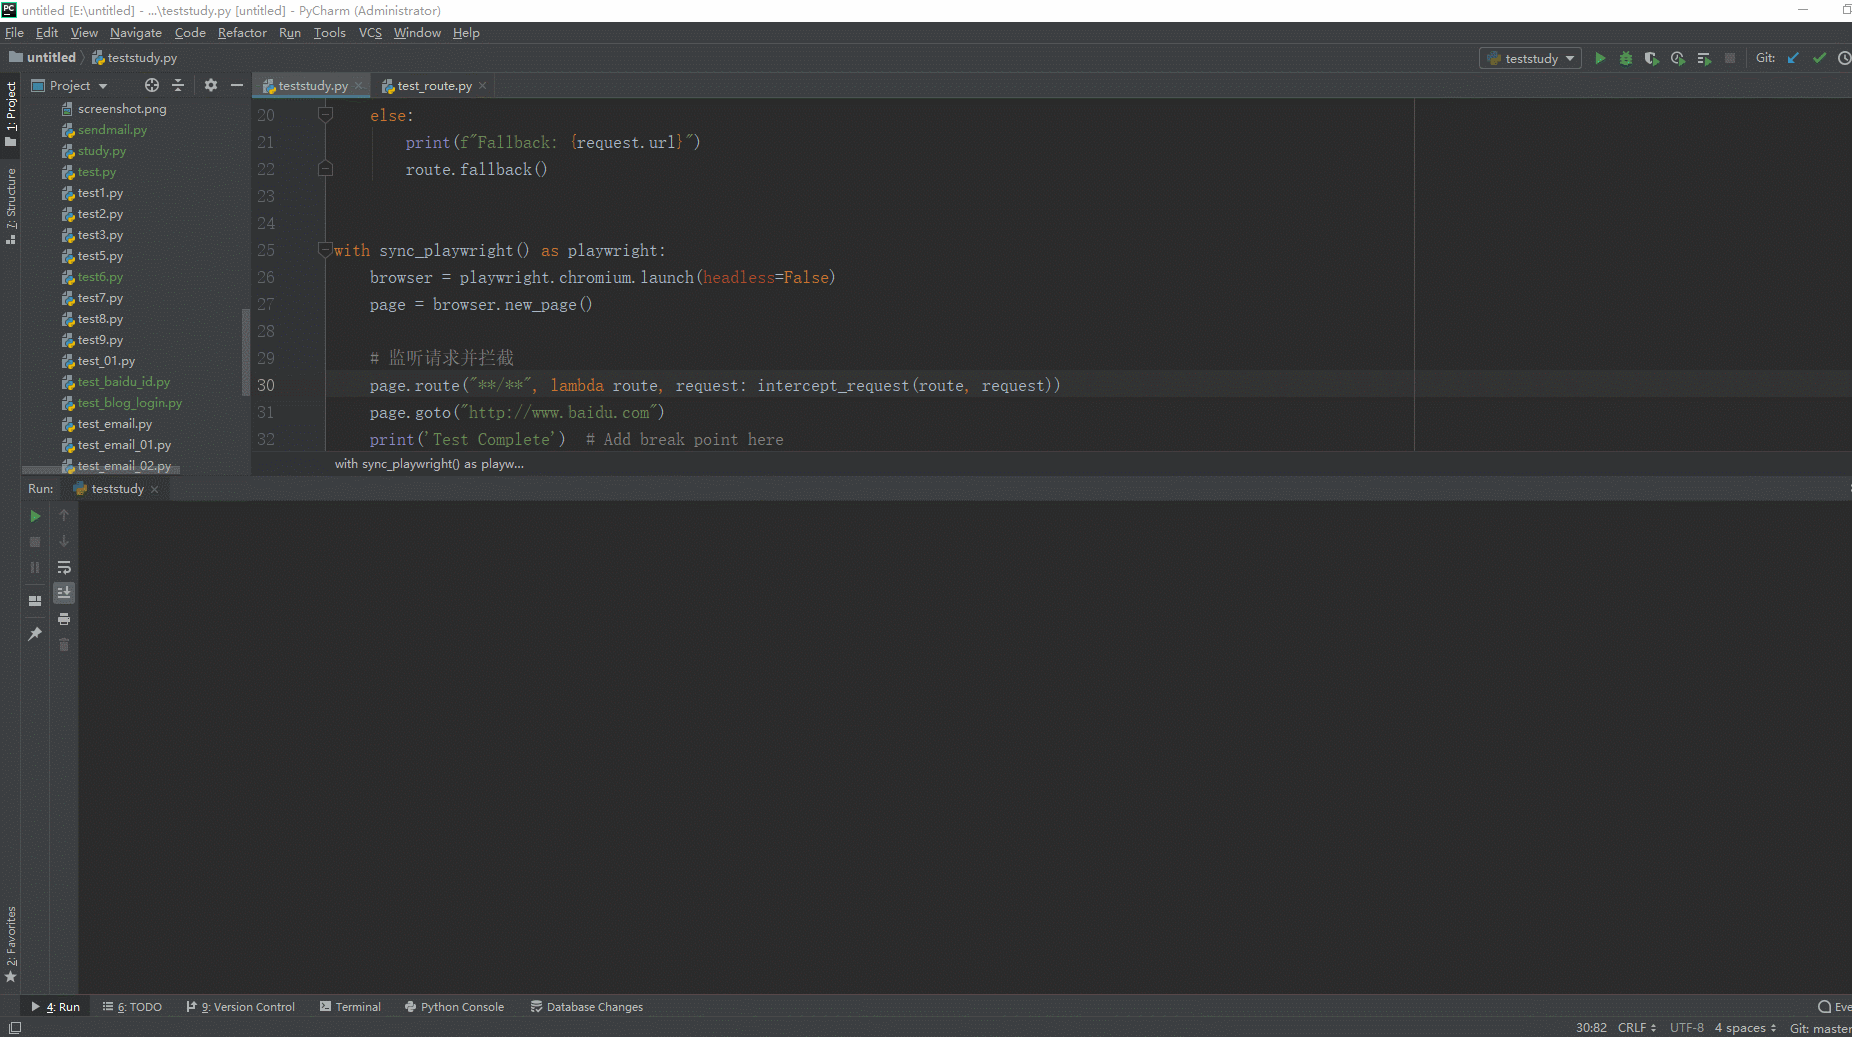Close the teststudy Run tab
Image resolution: width=1852 pixels, height=1037 pixels.
[154, 489]
